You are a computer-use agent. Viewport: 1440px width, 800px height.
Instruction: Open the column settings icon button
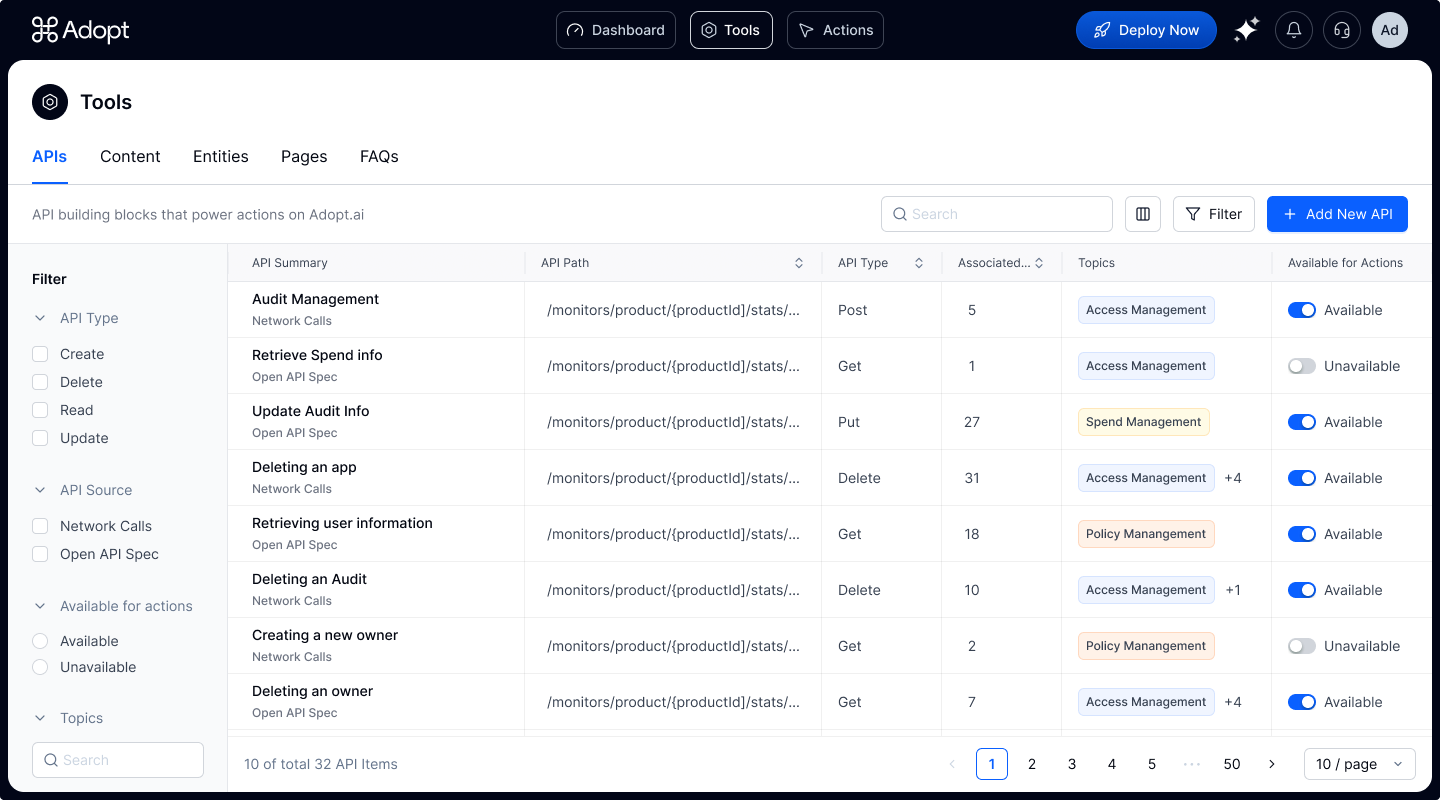click(1143, 214)
